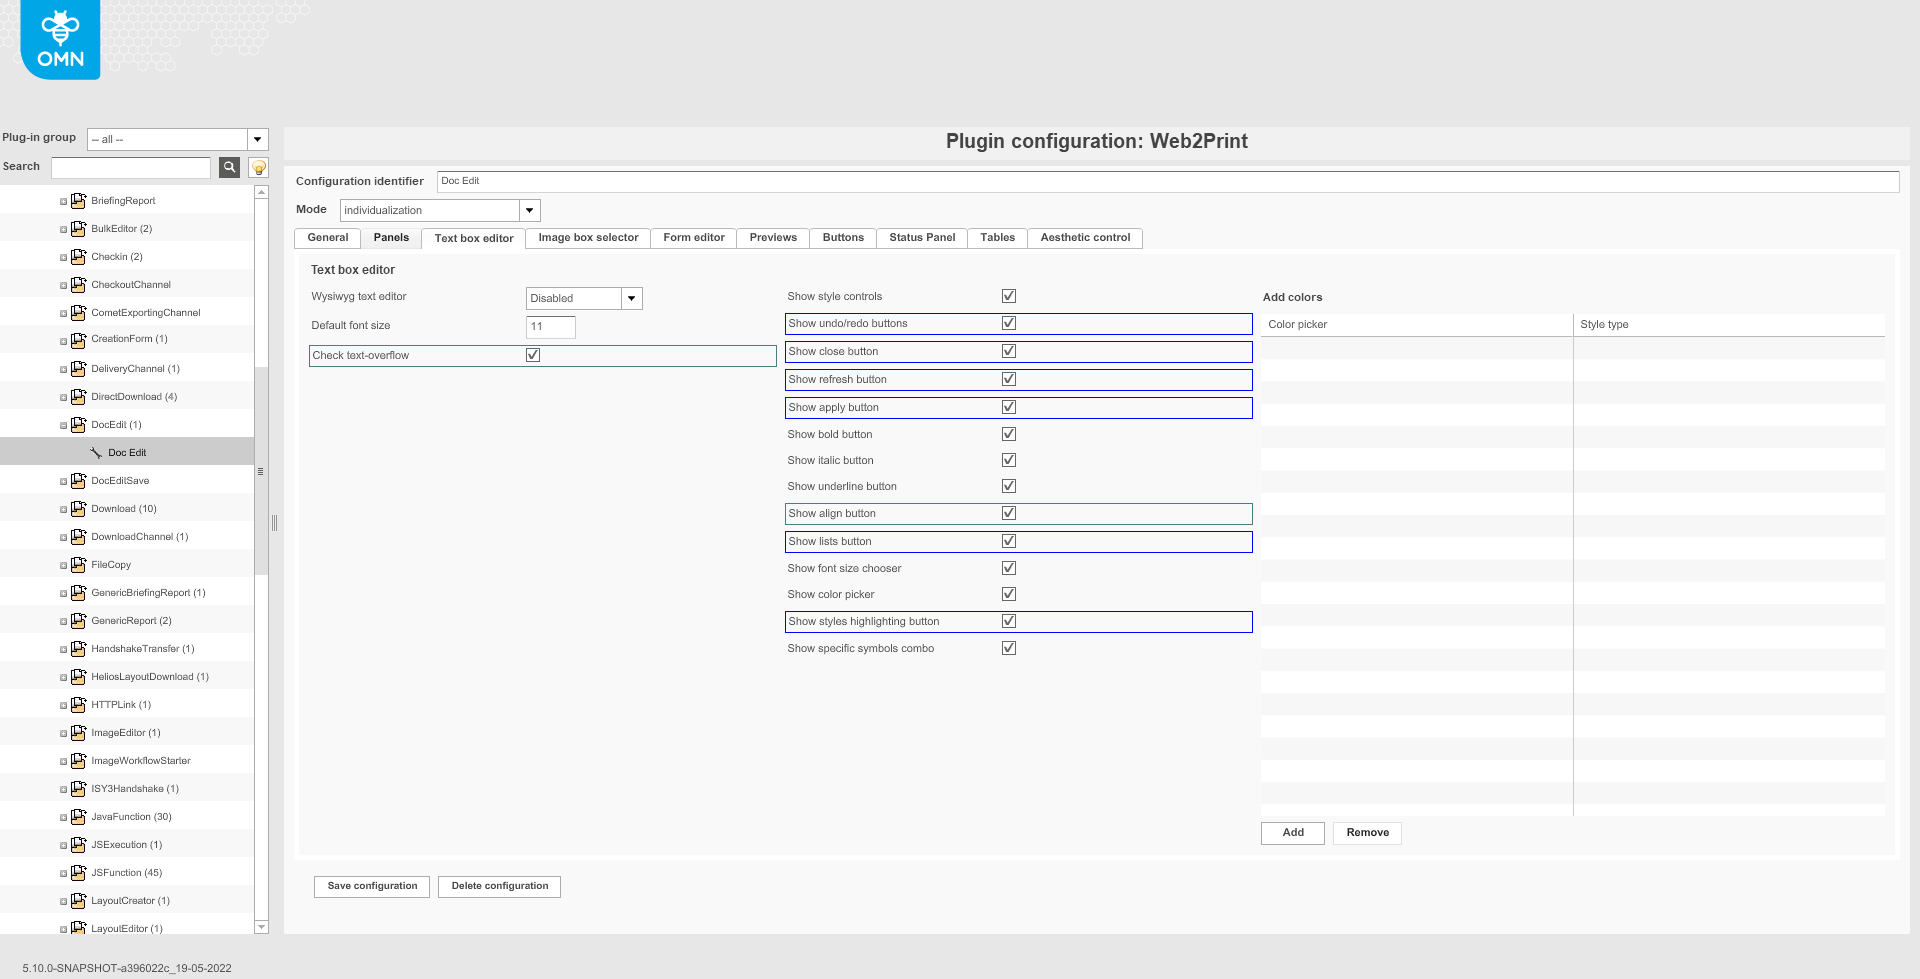Disable Show color picker checkbox
The width and height of the screenshot is (1920, 979).
[1009, 594]
